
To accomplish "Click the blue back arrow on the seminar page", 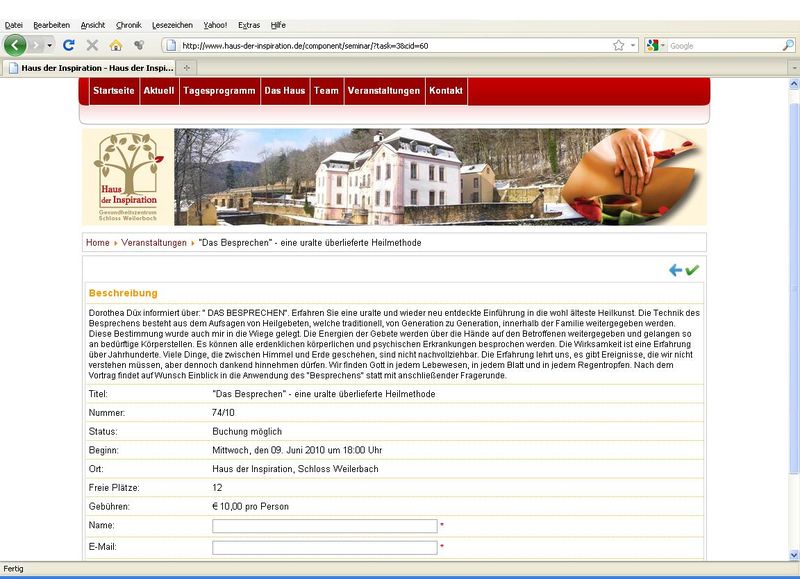I will click(675, 270).
